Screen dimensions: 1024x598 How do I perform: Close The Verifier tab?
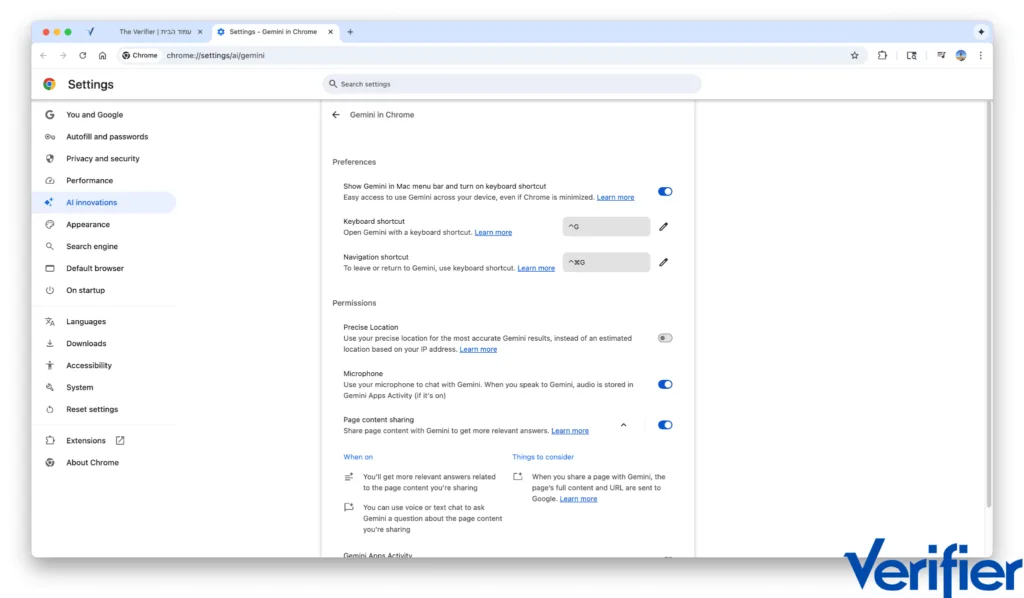(x=200, y=31)
